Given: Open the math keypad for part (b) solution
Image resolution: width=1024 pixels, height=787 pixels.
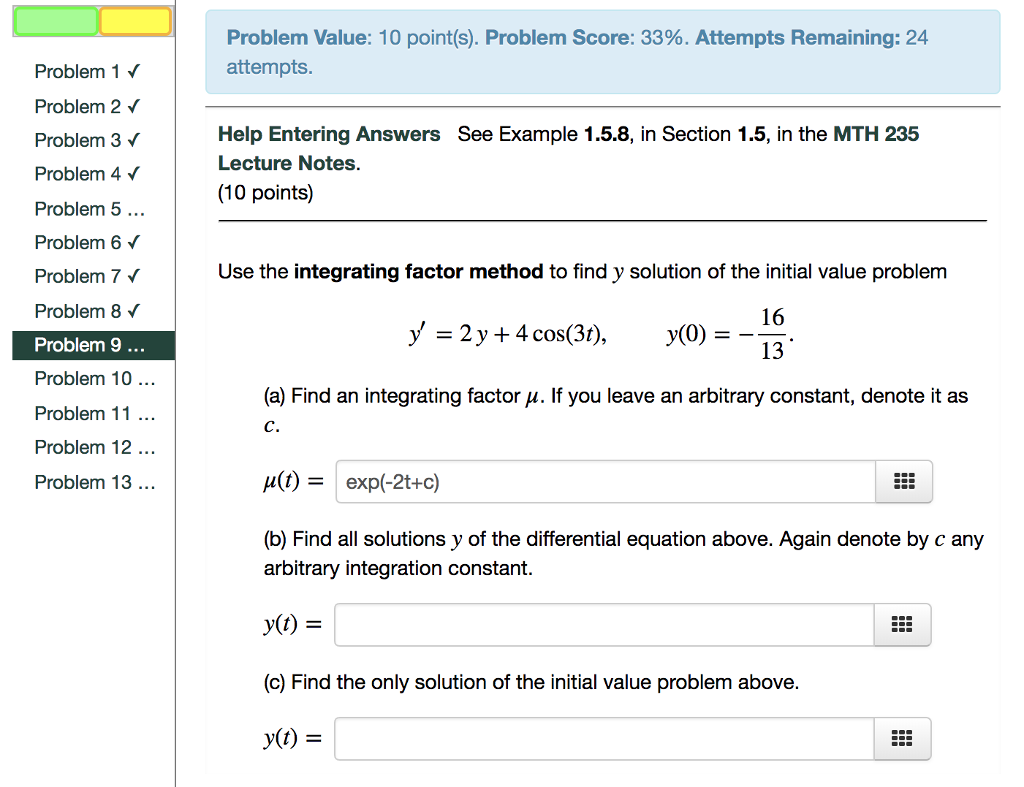Looking at the screenshot, I should tap(903, 623).
